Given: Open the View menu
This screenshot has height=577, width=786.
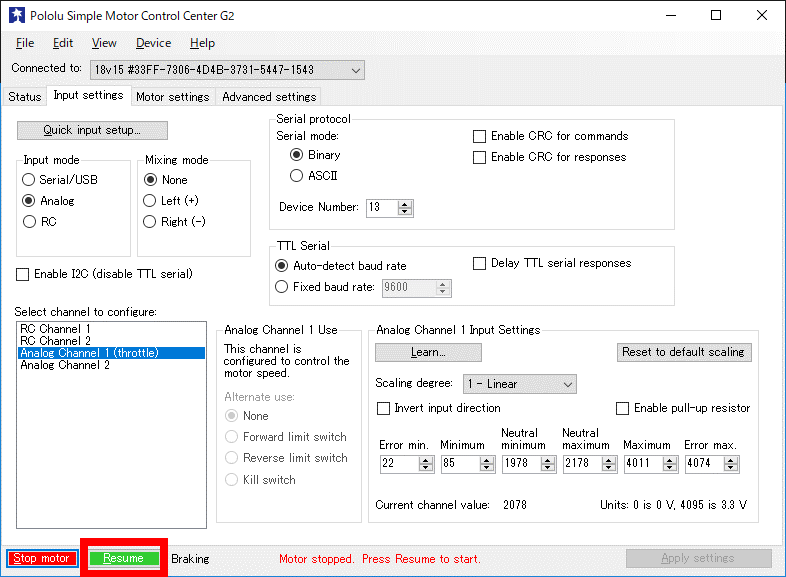Looking at the screenshot, I should [104, 43].
